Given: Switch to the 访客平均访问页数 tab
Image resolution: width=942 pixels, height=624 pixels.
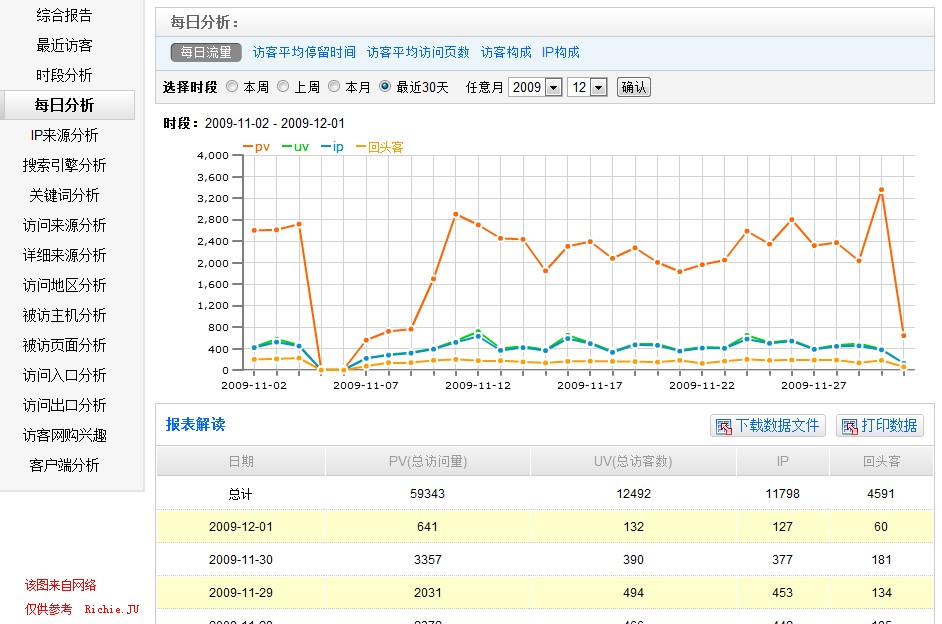Looking at the screenshot, I should coord(418,52).
